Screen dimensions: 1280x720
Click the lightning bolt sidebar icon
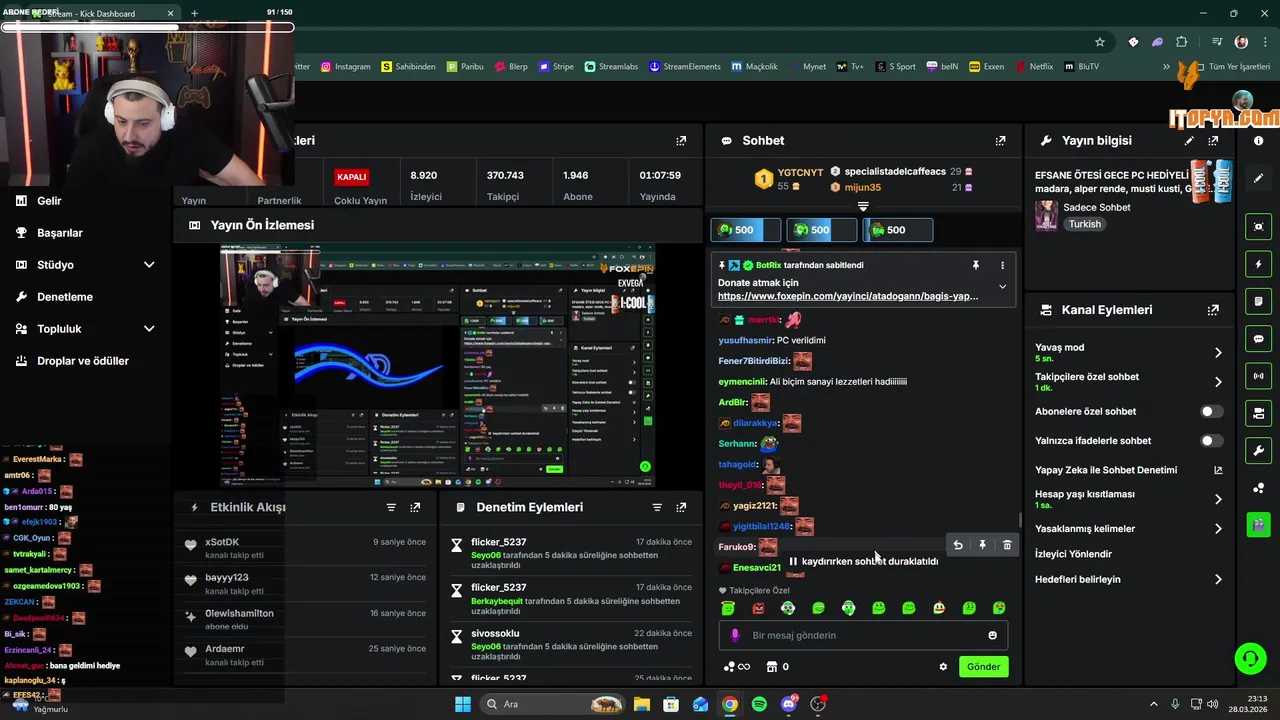coord(1259,264)
